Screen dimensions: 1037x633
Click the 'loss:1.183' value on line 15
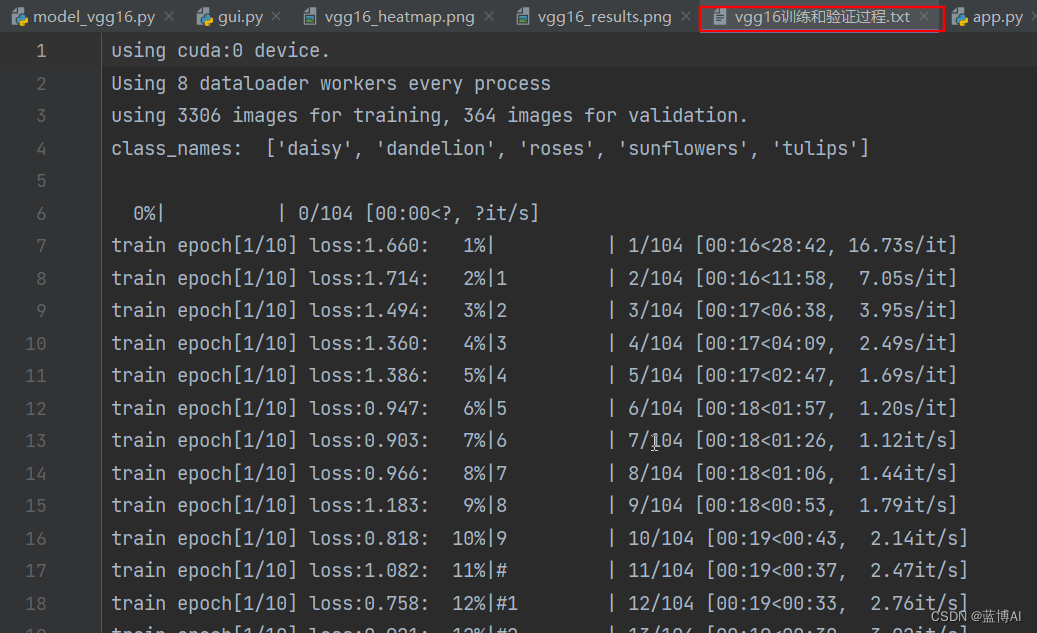click(369, 506)
